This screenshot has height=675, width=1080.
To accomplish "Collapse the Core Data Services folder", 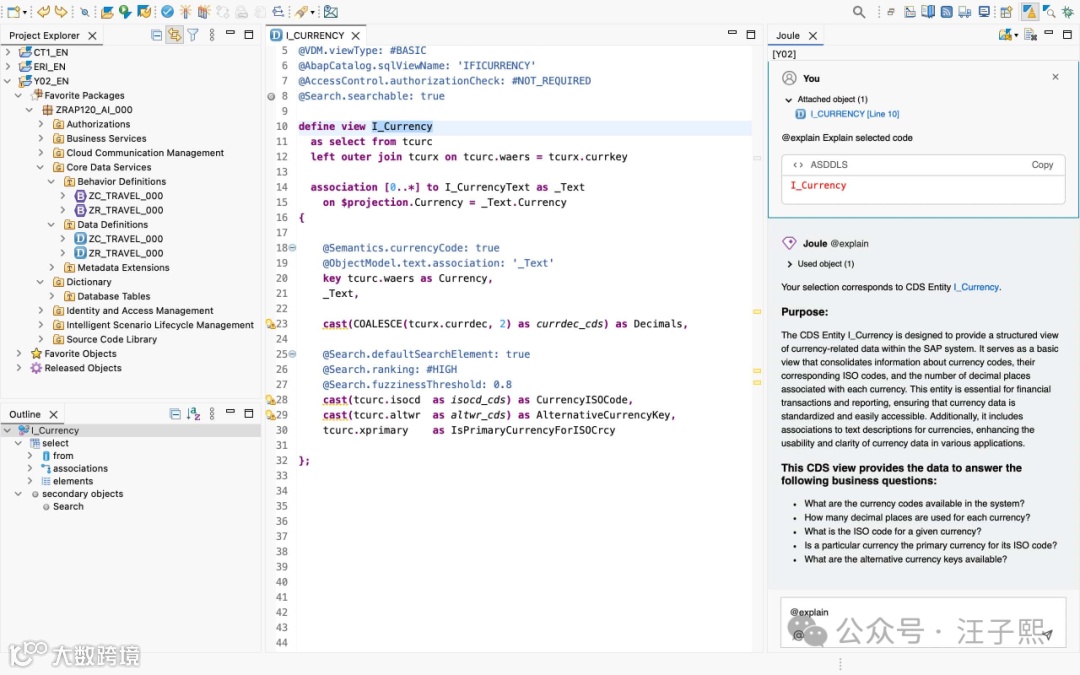I will [40, 167].
